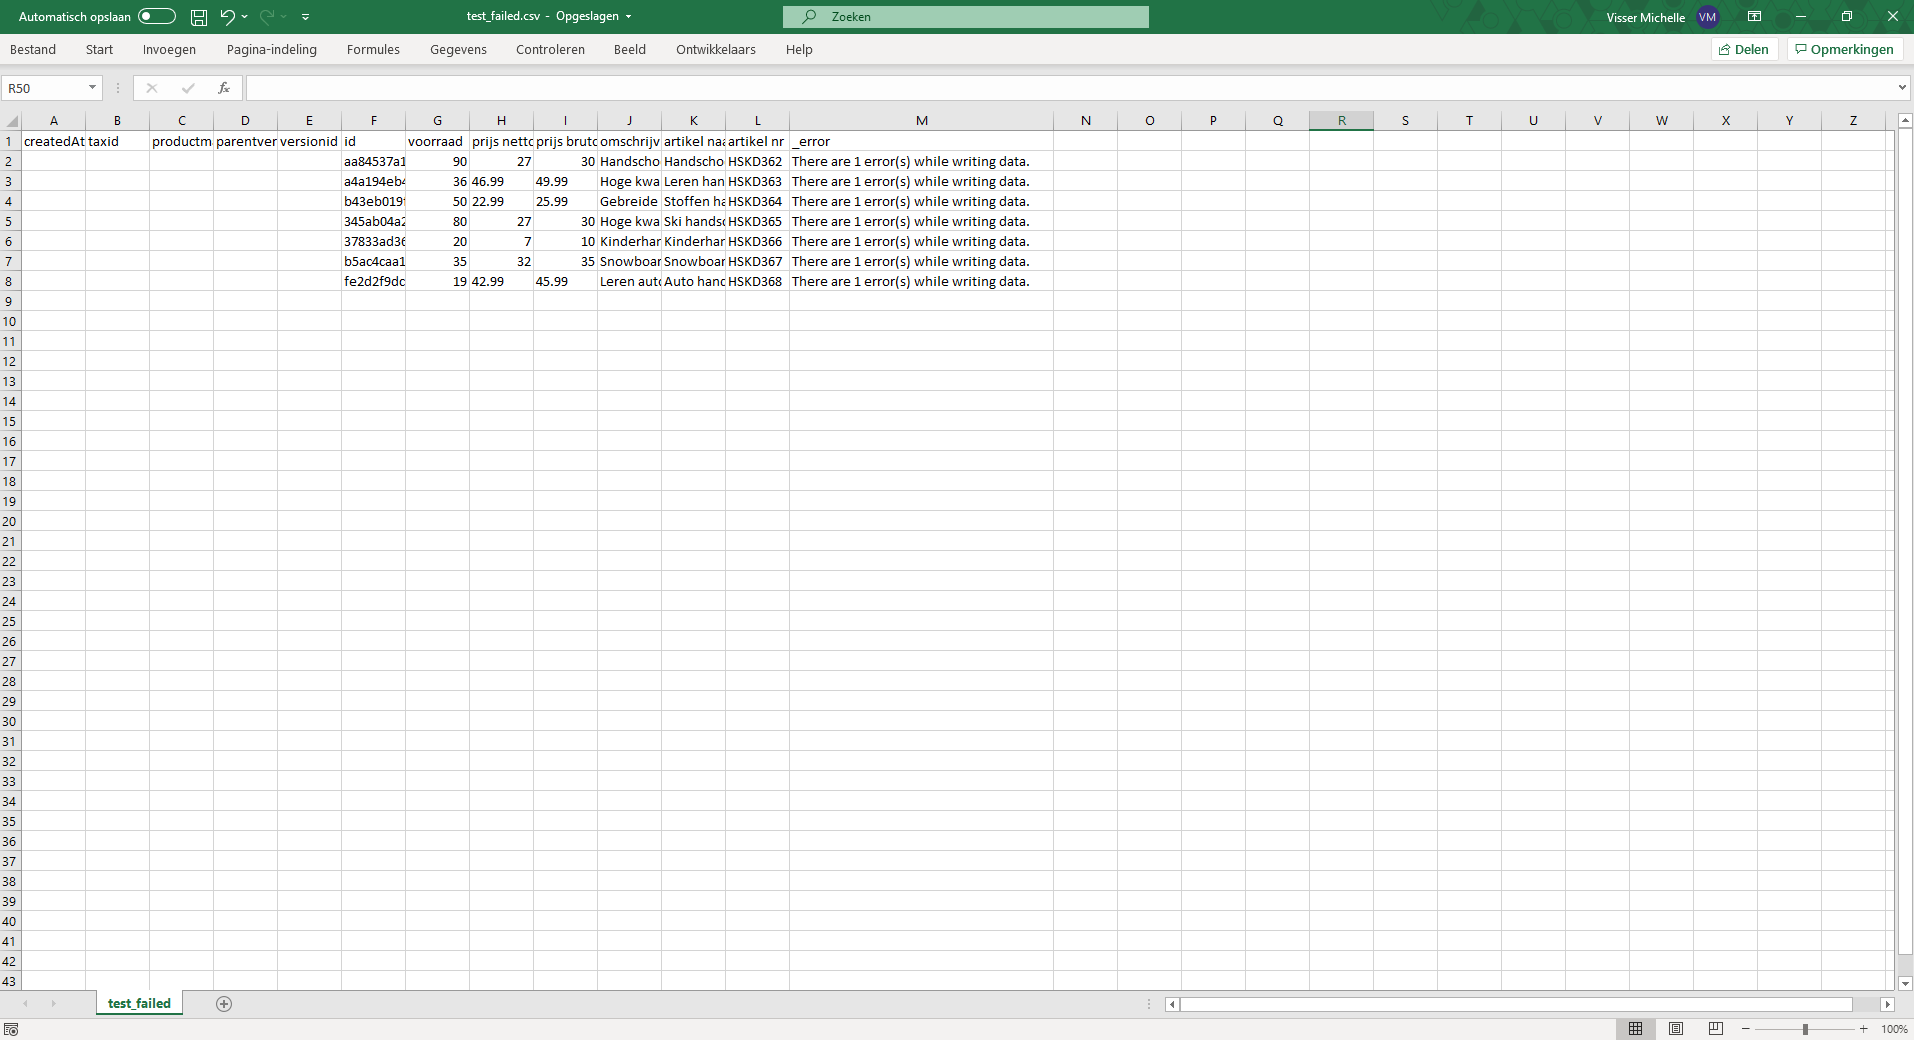Click the macro recording icon in status bar
The width and height of the screenshot is (1914, 1040).
[x=10, y=1028]
